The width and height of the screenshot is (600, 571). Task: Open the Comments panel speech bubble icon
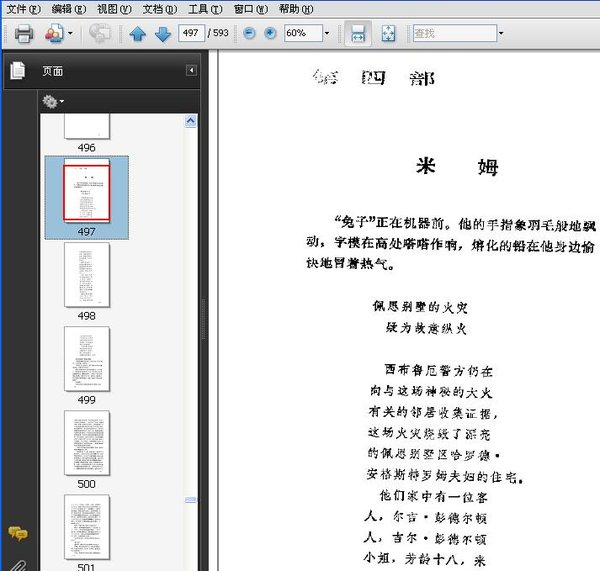[x=17, y=533]
